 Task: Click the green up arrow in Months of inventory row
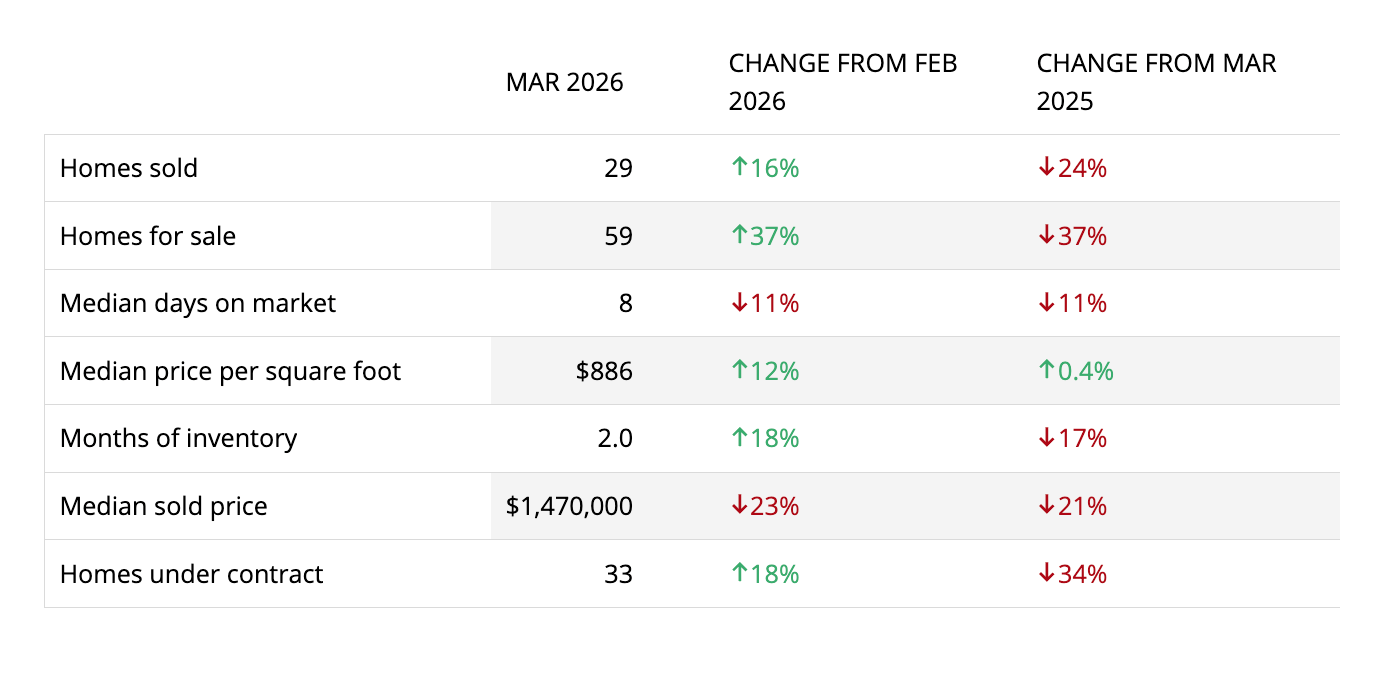point(740,438)
